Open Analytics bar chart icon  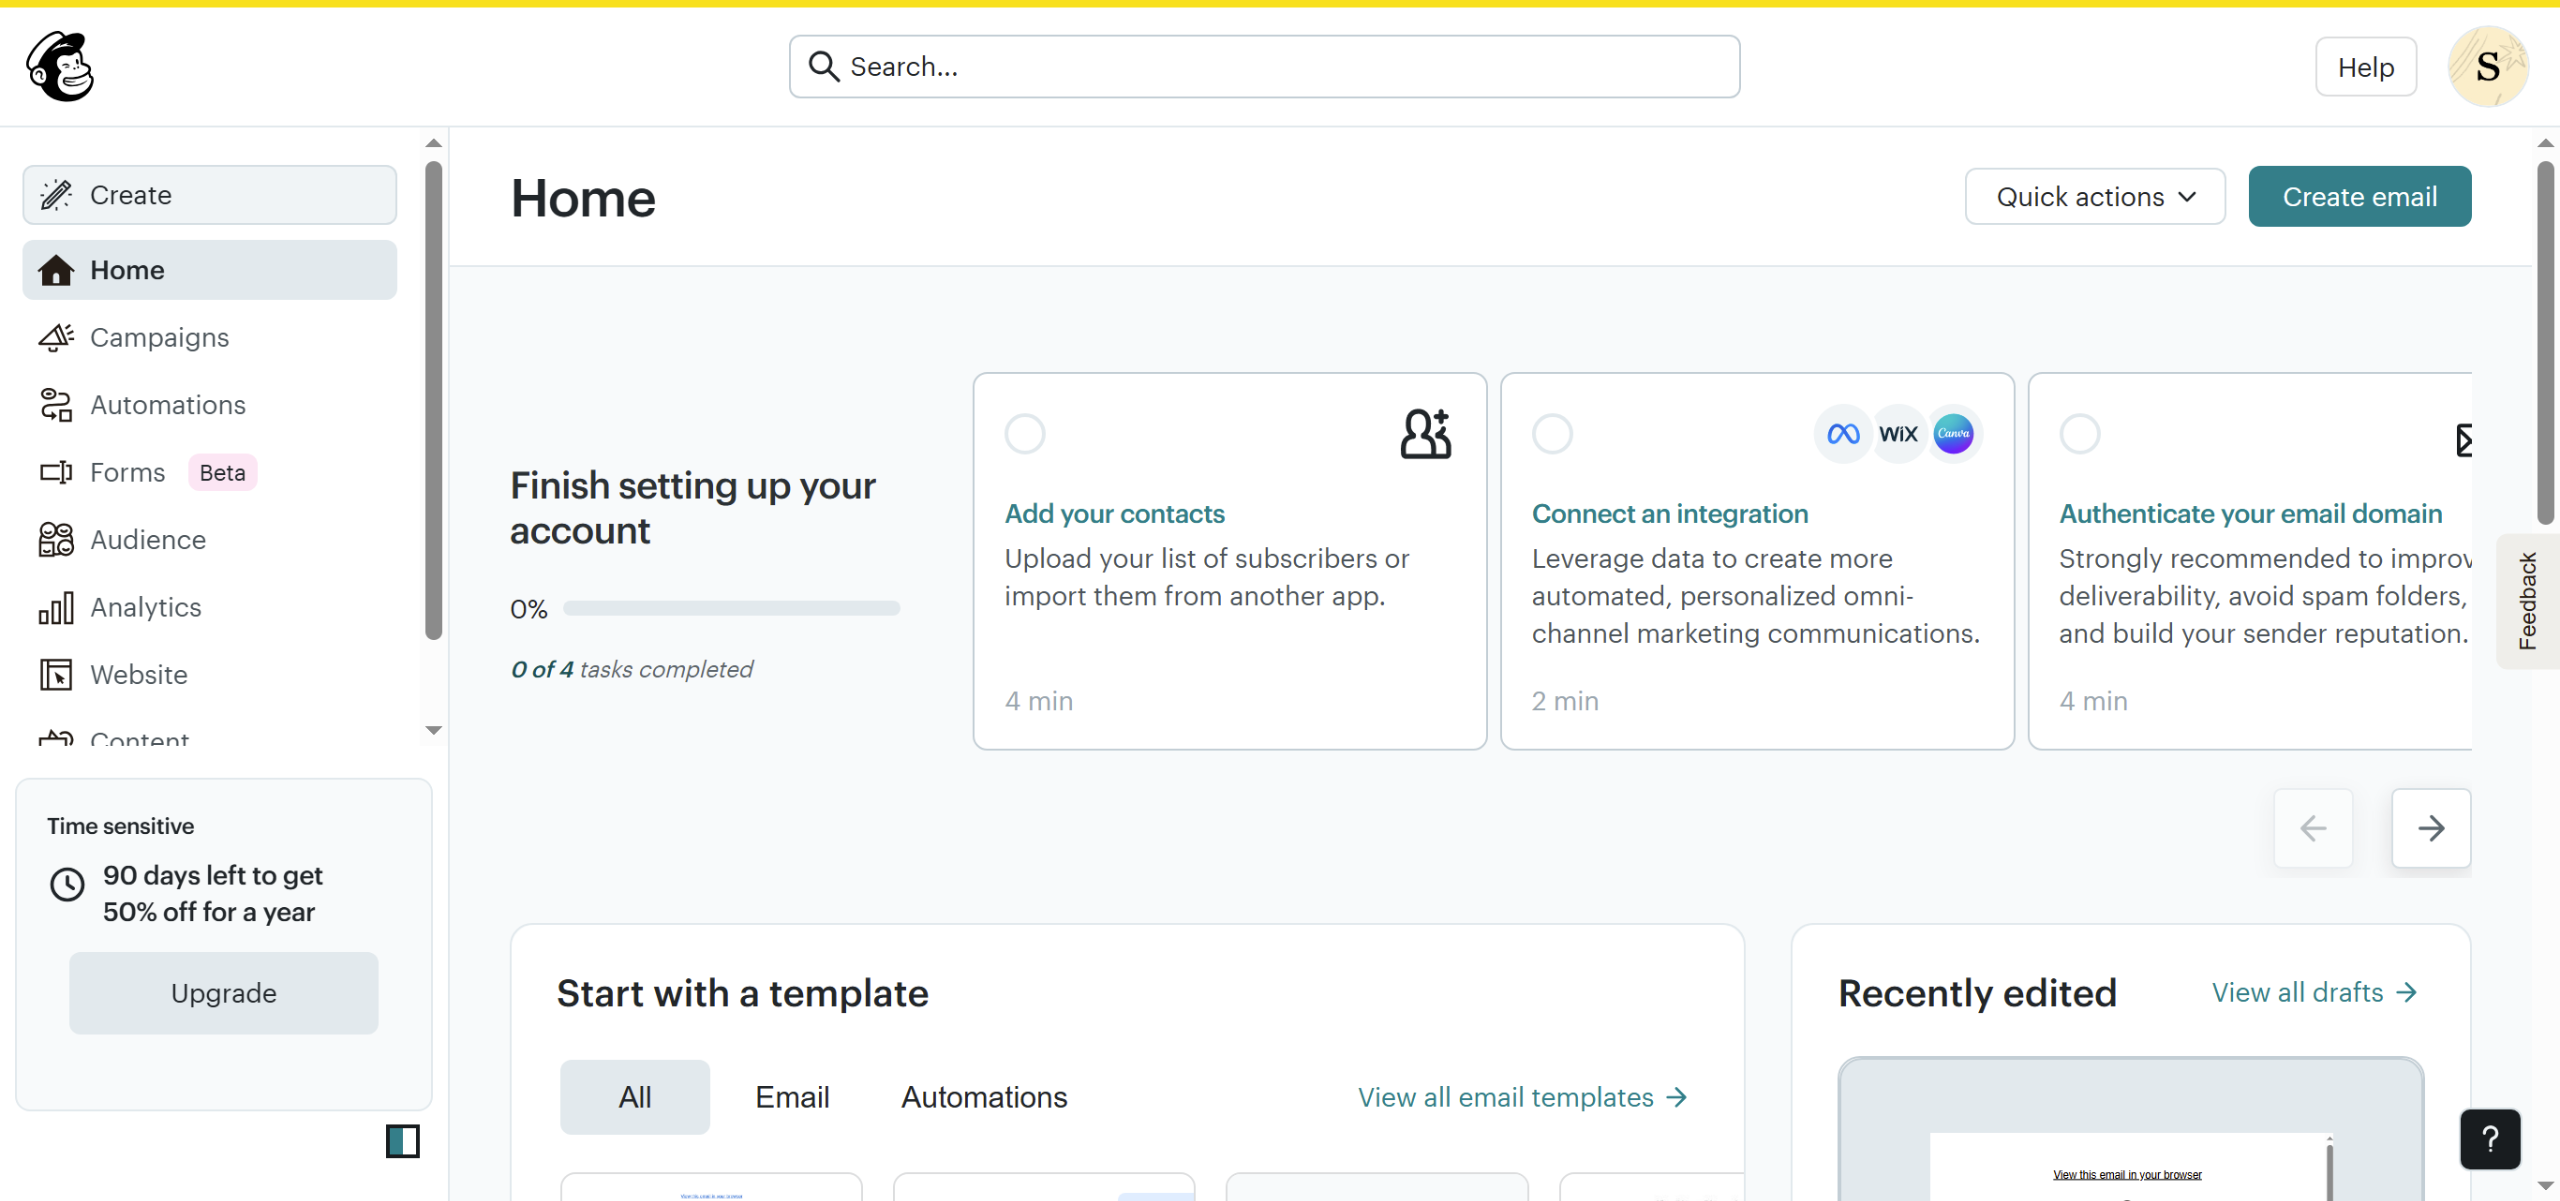coord(56,608)
